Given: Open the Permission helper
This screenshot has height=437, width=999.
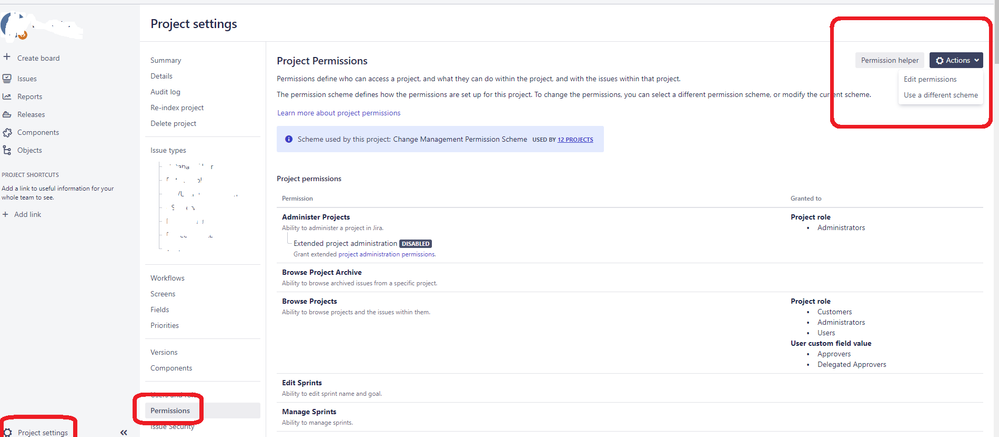Looking at the screenshot, I should coord(889,61).
